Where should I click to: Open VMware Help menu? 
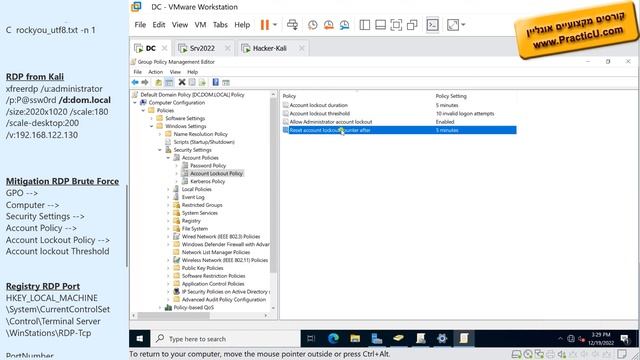point(242,25)
